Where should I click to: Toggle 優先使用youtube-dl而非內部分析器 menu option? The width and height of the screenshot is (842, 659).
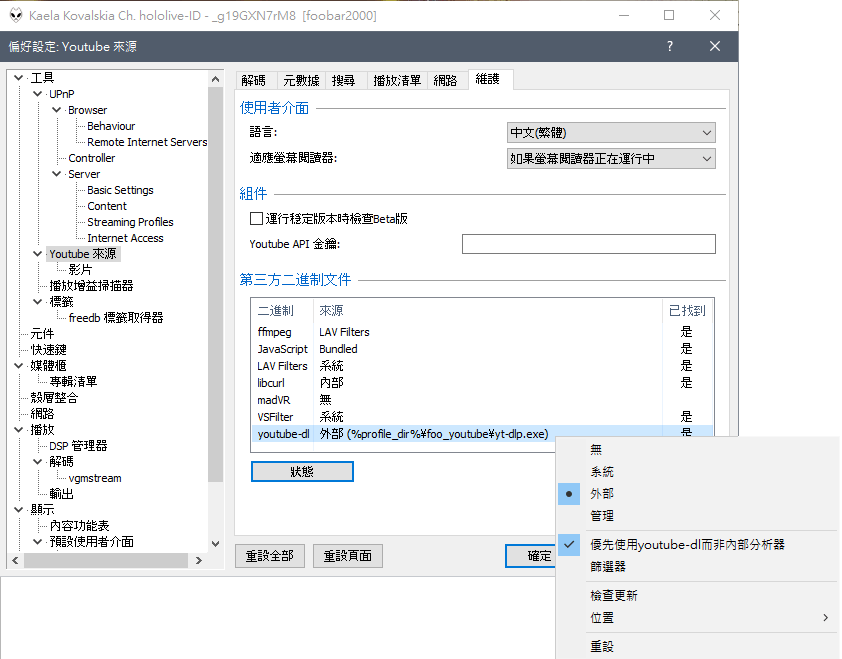tap(687, 545)
